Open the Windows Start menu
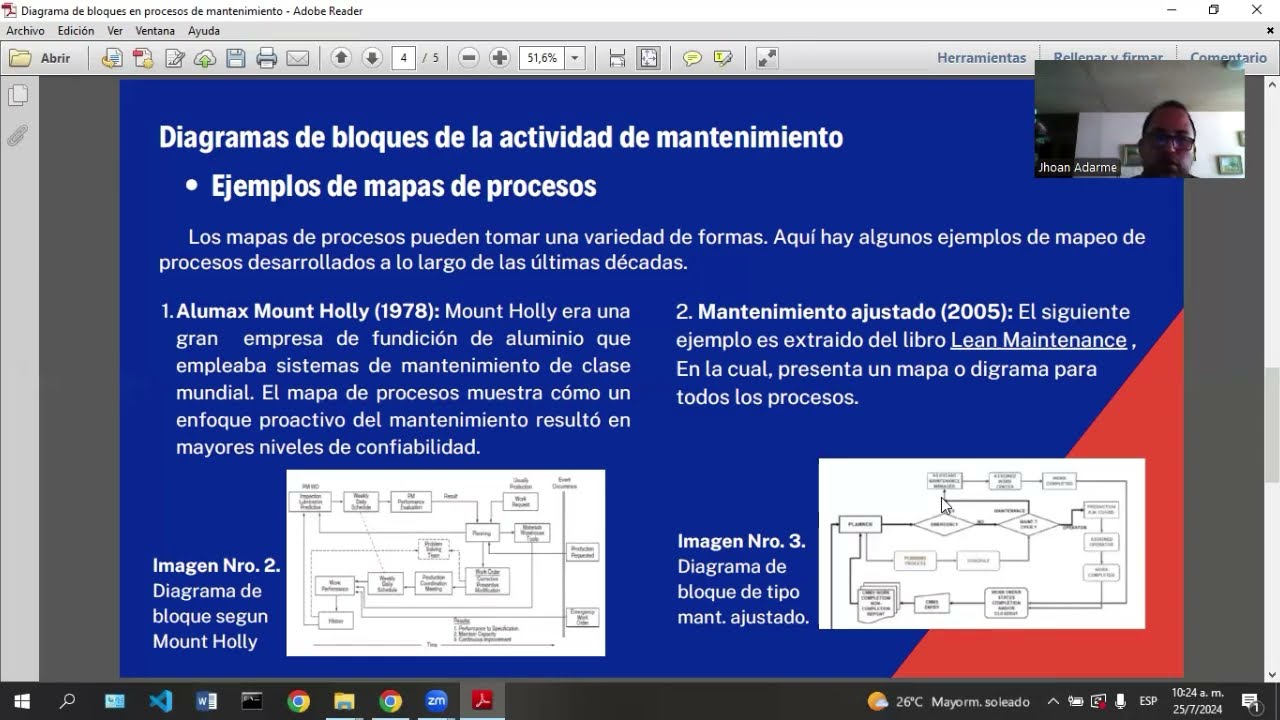This screenshot has height=720, width=1280. click(x=21, y=701)
